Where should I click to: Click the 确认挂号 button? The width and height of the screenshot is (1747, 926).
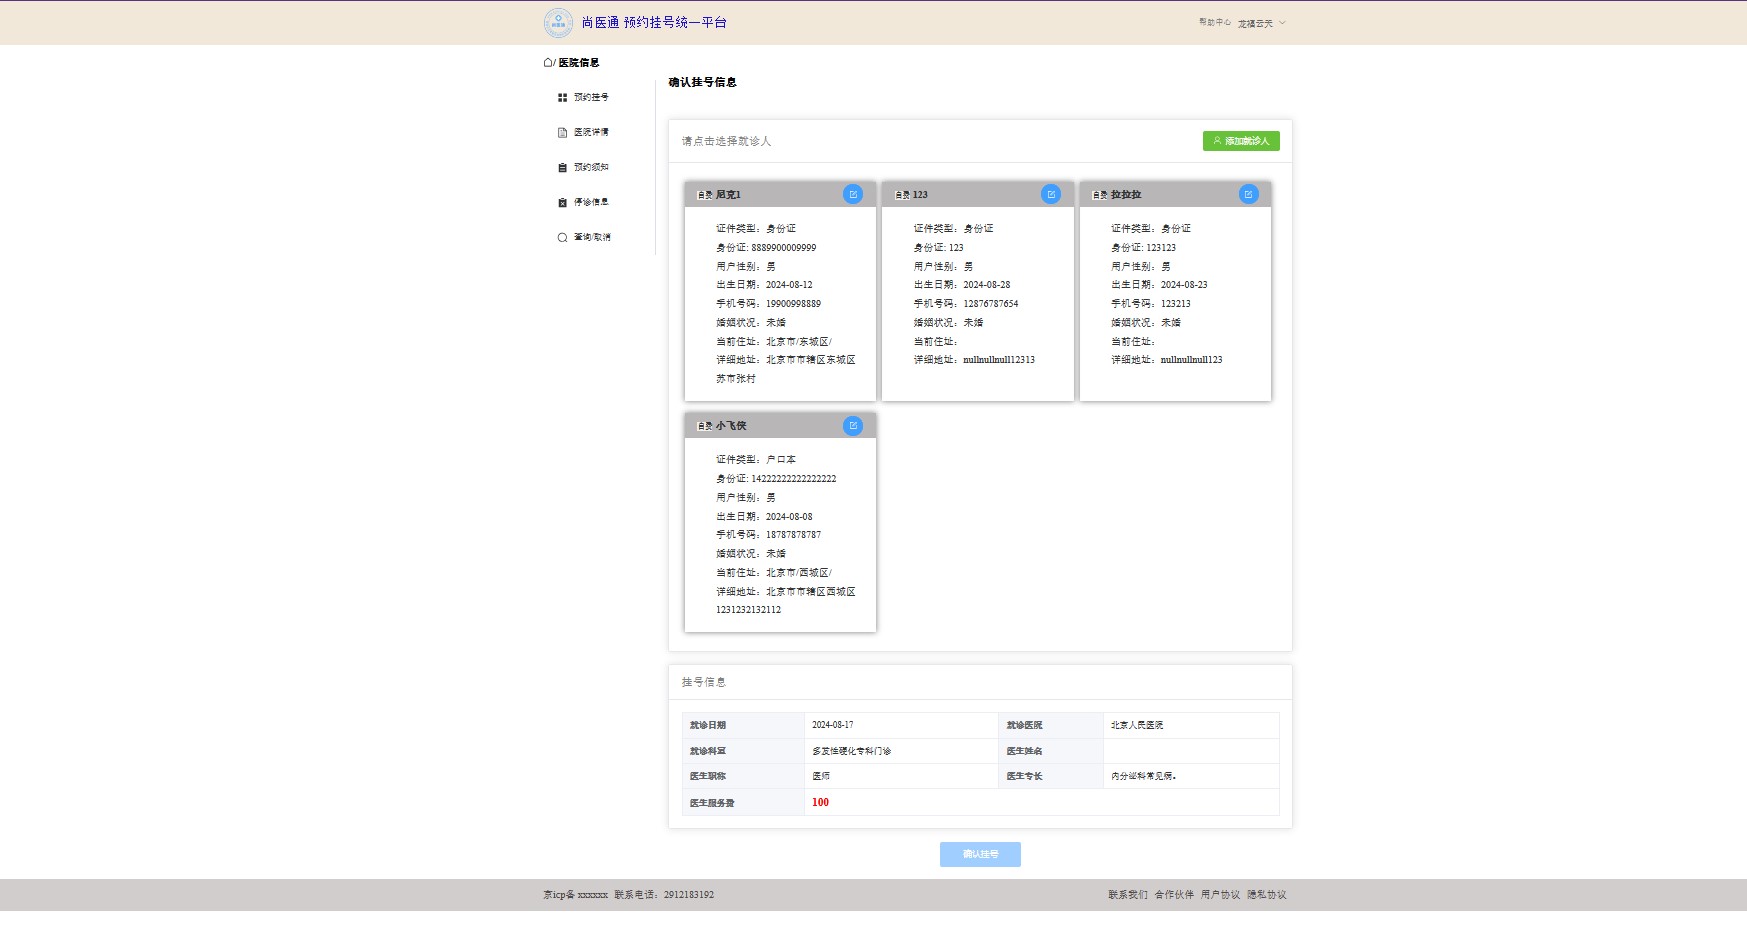coord(980,854)
